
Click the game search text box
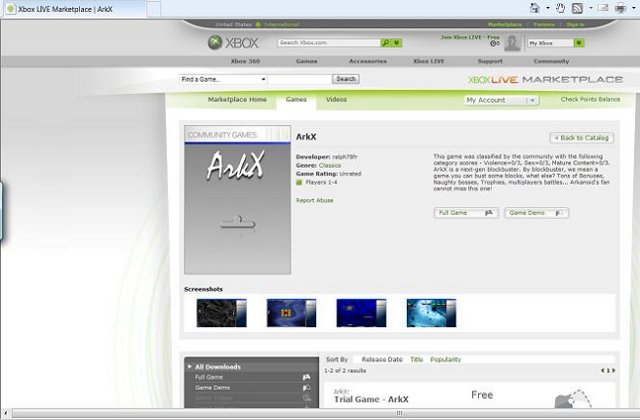(x=300, y=79)
